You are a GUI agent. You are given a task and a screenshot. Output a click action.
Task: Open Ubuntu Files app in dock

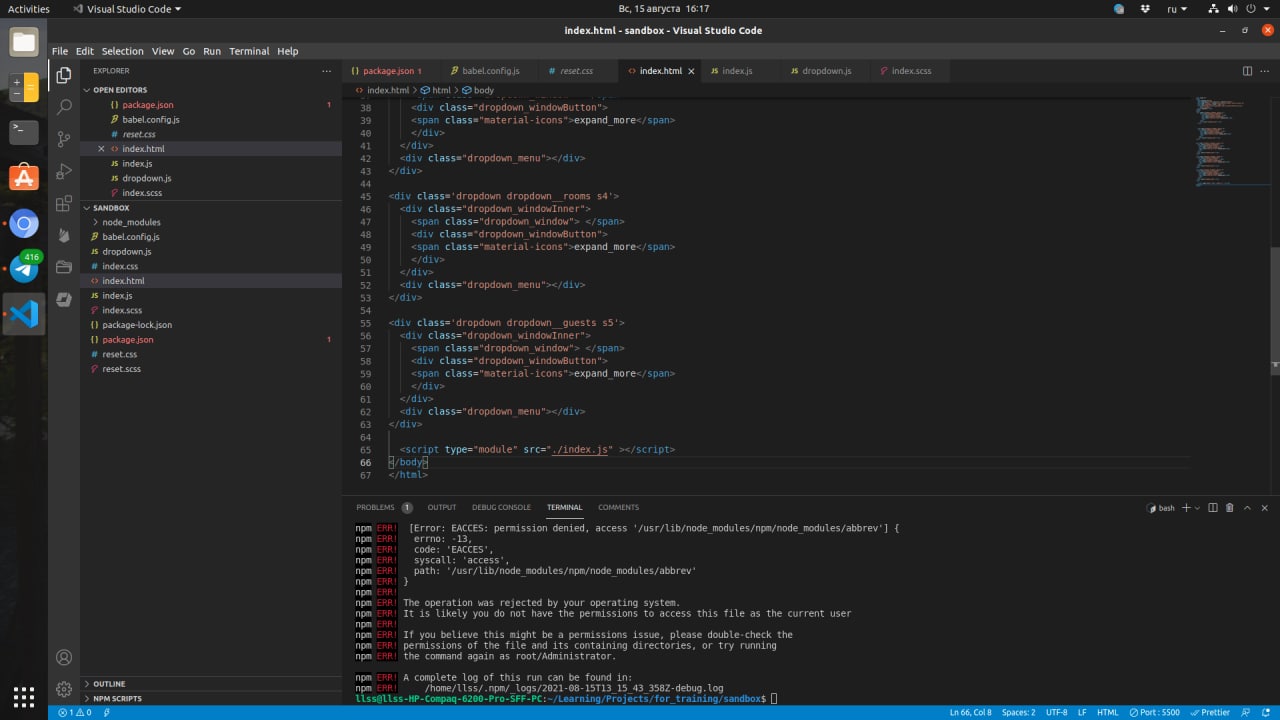tap(24, 42)
